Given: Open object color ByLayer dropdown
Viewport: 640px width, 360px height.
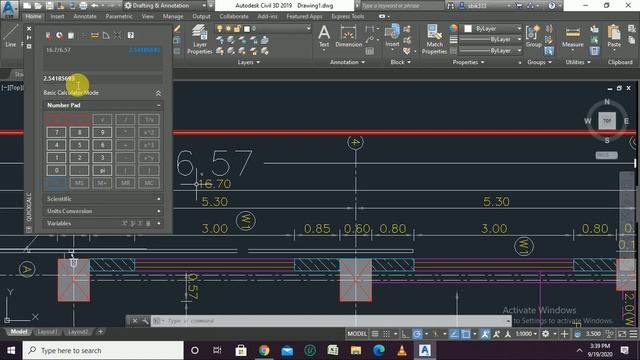Looking at the screenshot, I should tap(519, 28).
